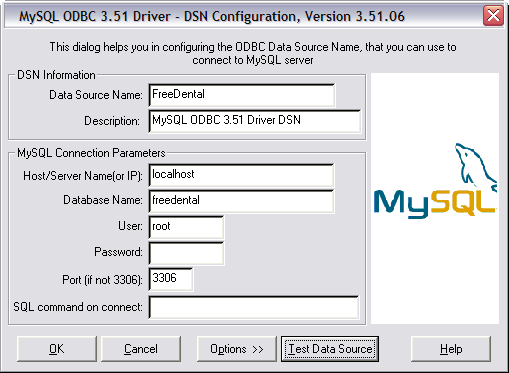Click the Port field showing 3306
This screenshot has width=509, height=373.
pos(171,279)
